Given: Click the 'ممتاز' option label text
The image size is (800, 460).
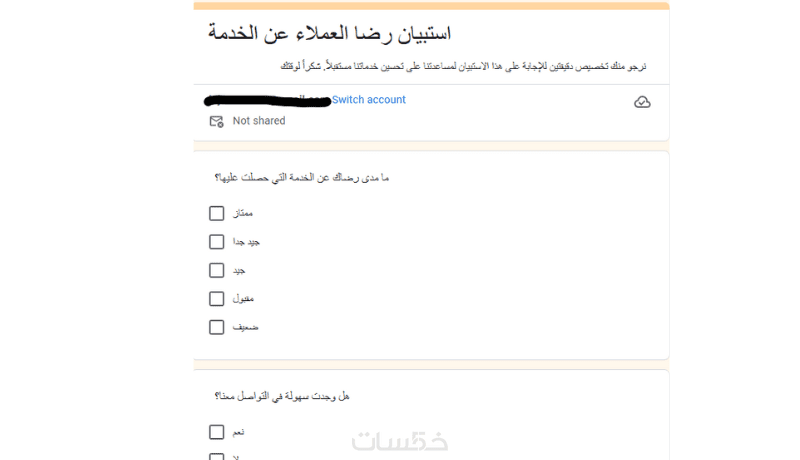Looking at the screenshot, I should click(x=243, y=213).
